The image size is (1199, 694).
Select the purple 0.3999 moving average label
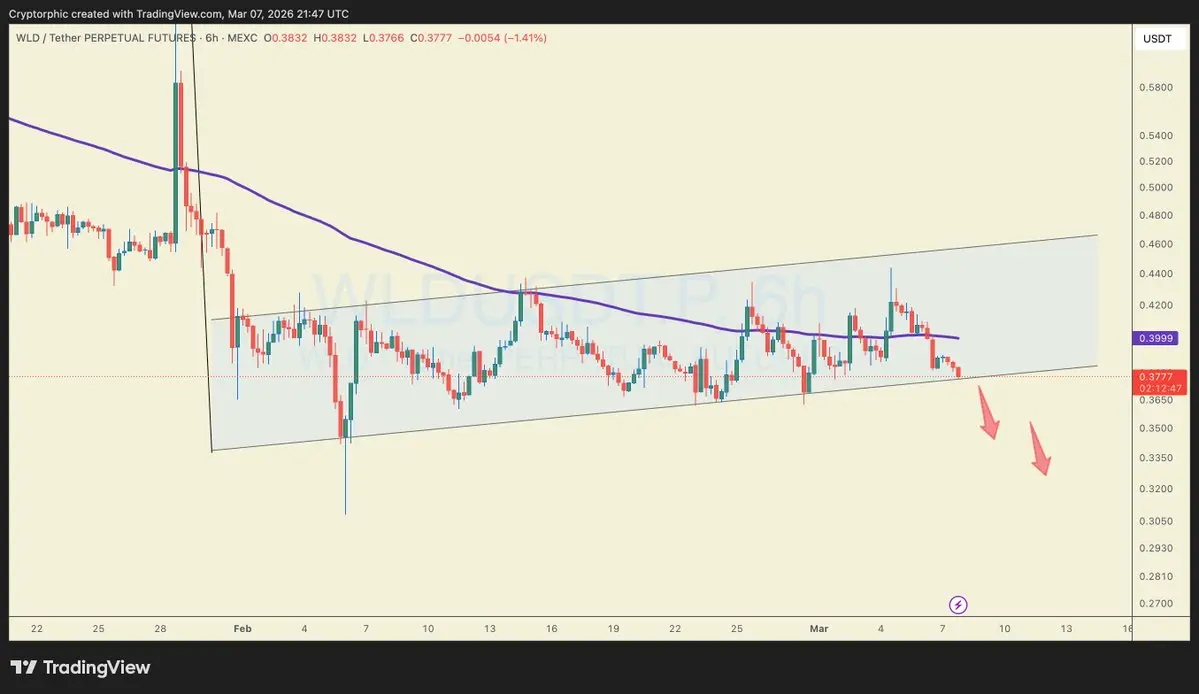(1155, 338)
